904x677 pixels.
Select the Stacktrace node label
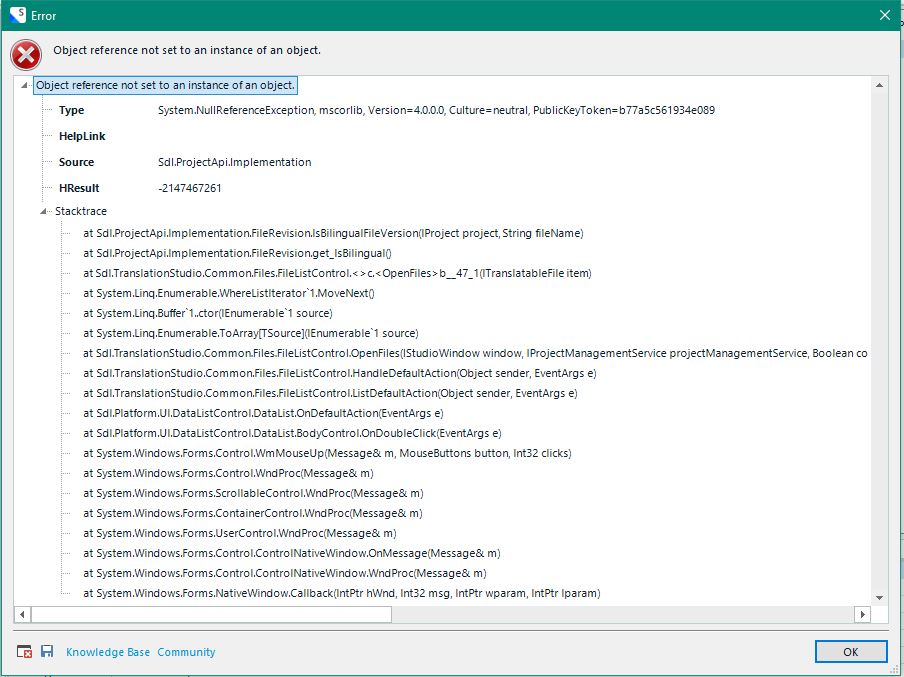coord(81,211)
